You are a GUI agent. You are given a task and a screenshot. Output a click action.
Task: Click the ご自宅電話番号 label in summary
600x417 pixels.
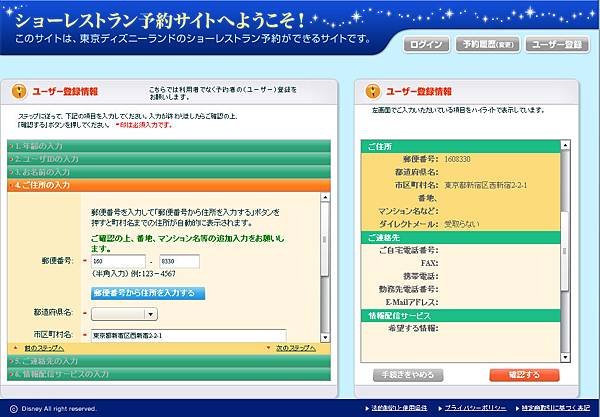click(x=409, y=250)
